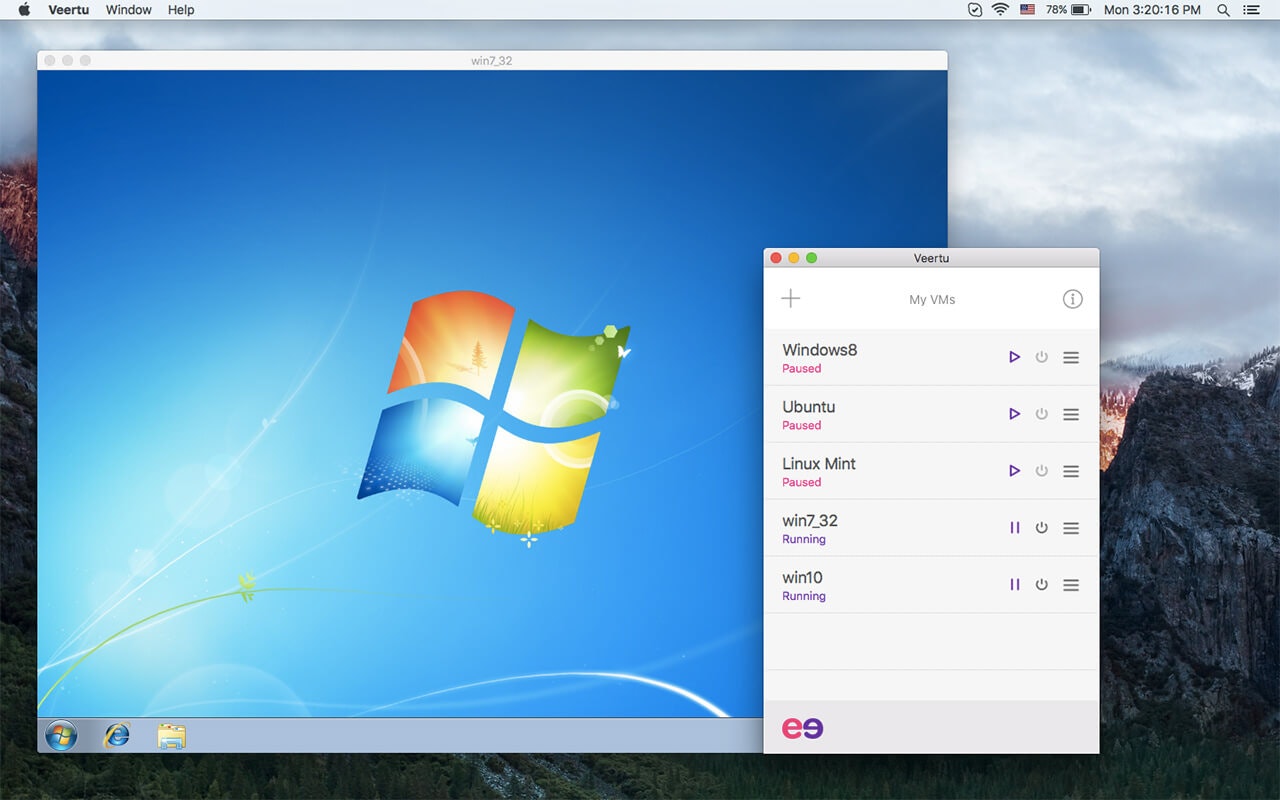Viewport: 1280px width, 800px height.
Task: Open Windows Explorer folder in taskbar
Action: (172, 737)
